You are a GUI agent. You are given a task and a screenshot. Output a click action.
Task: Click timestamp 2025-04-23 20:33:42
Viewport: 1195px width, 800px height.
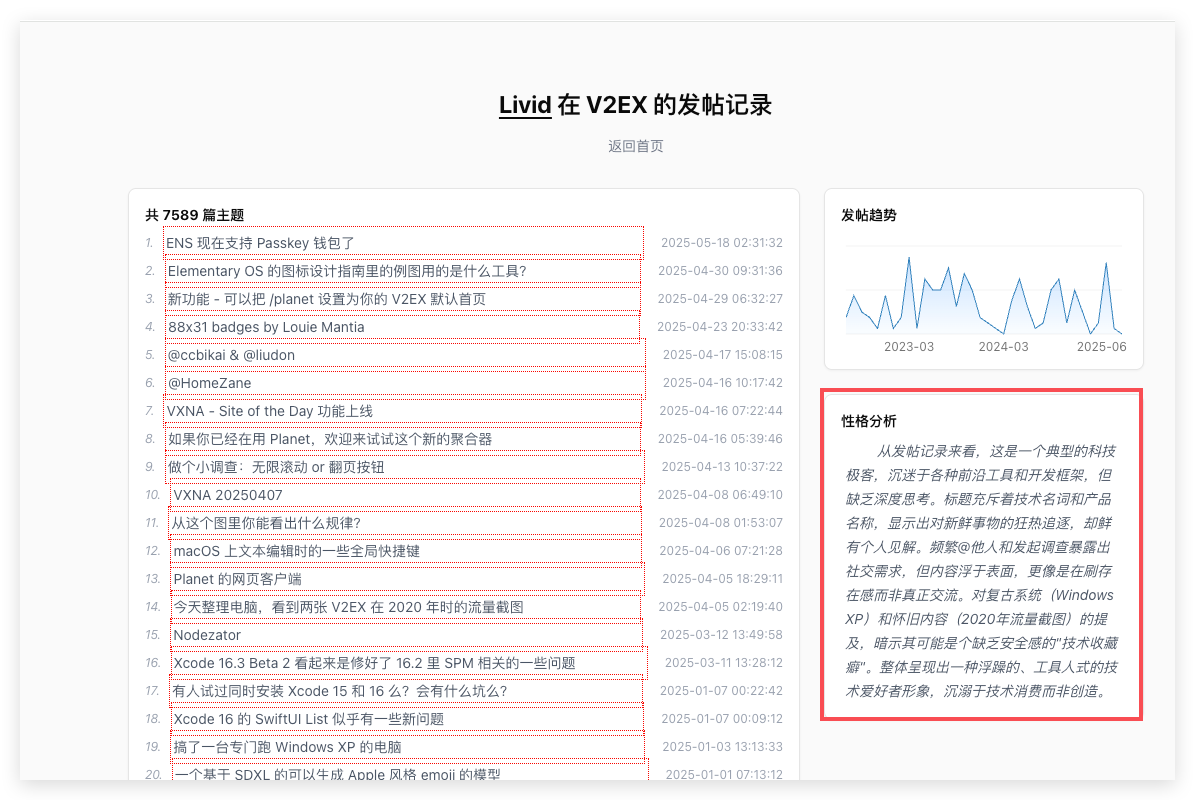[720, 327]
